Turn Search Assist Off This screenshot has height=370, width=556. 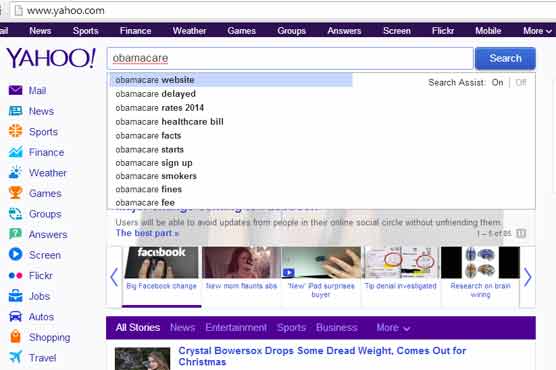pos(521,82)
